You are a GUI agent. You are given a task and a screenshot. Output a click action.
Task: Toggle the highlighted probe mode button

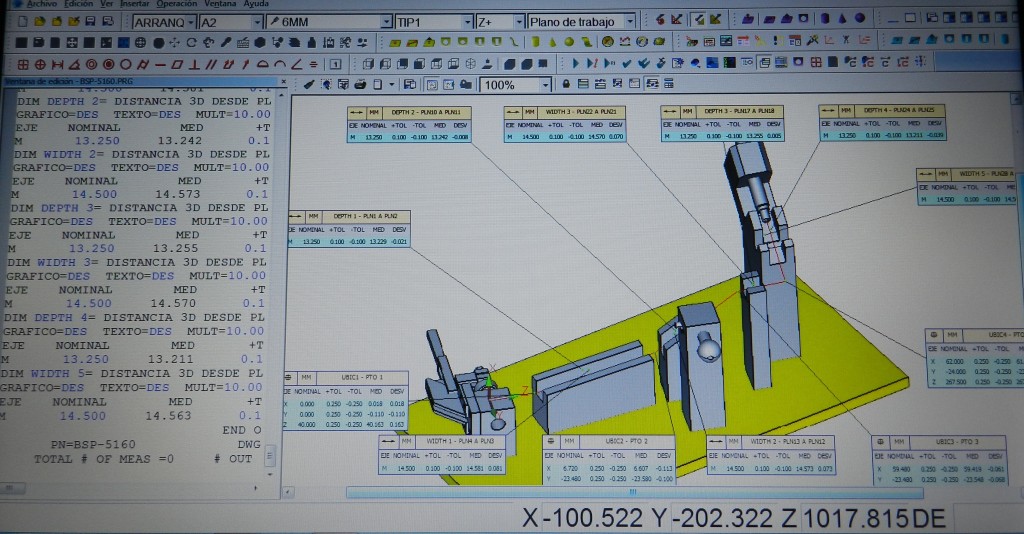coord(699,20)
